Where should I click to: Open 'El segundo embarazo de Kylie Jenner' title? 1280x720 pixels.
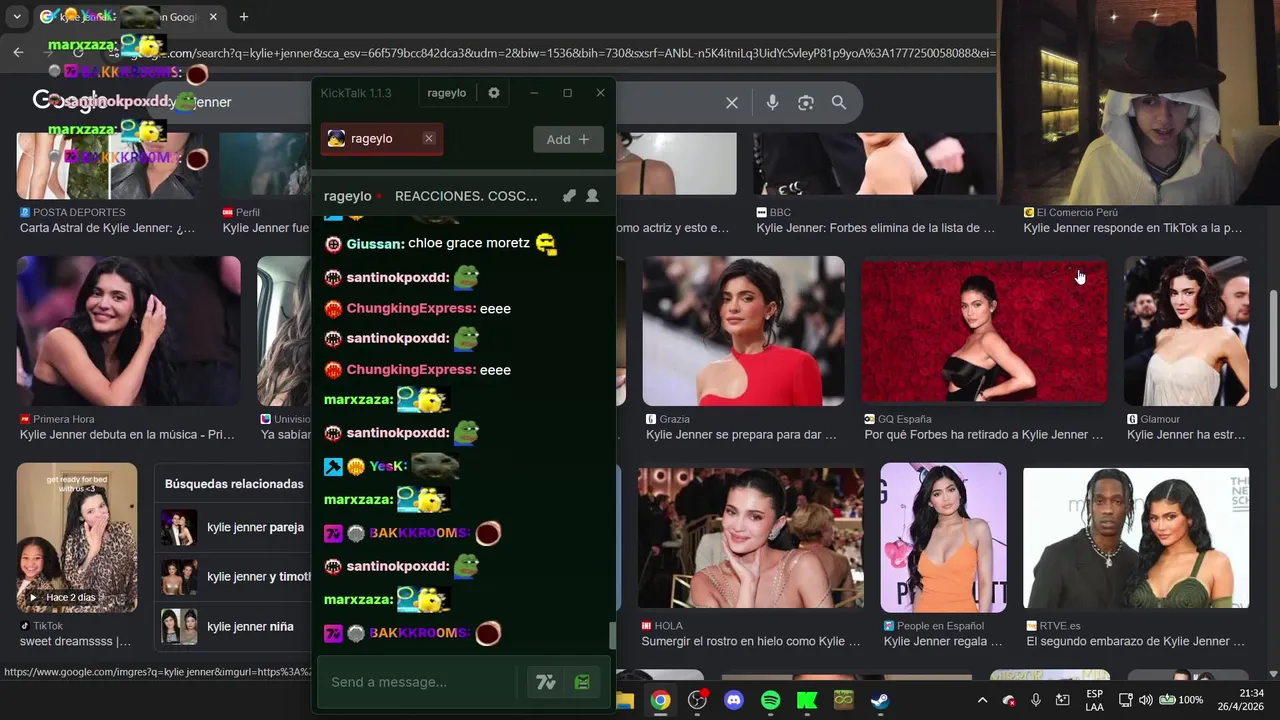(x=1136, y=642)
